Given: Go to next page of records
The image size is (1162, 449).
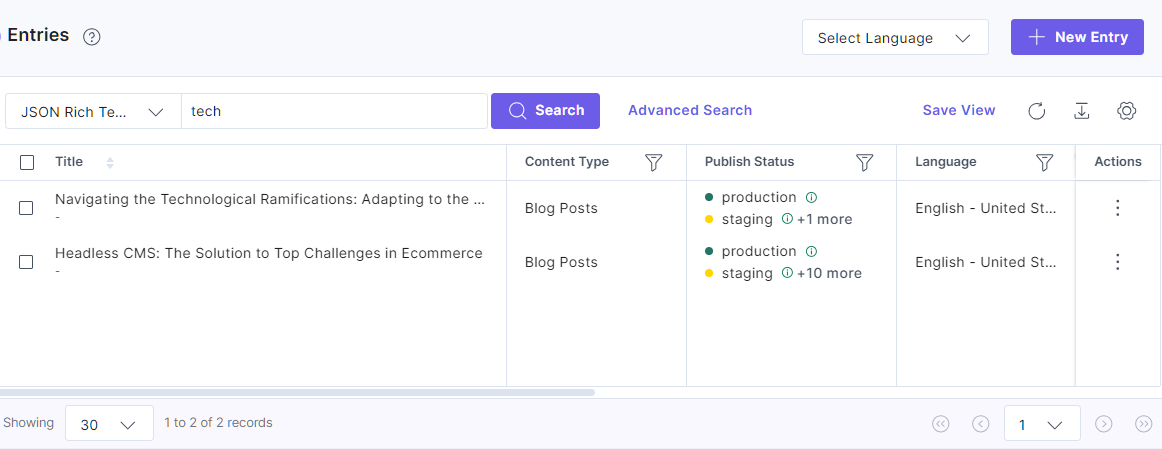Looking at the screenshot, I should [1103, 424].
